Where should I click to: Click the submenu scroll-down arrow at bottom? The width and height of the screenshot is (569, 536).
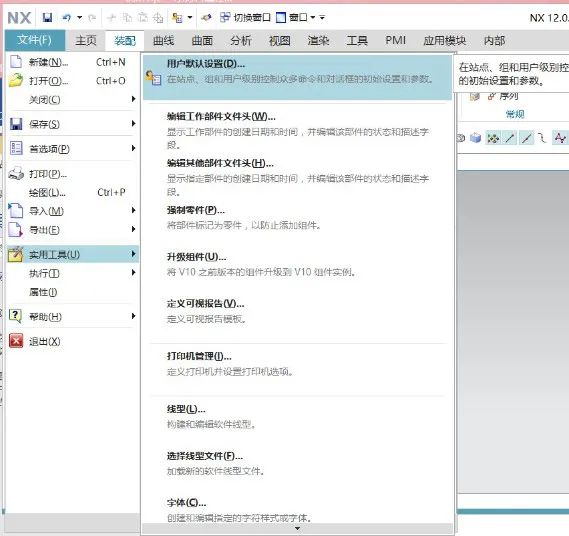297,528
